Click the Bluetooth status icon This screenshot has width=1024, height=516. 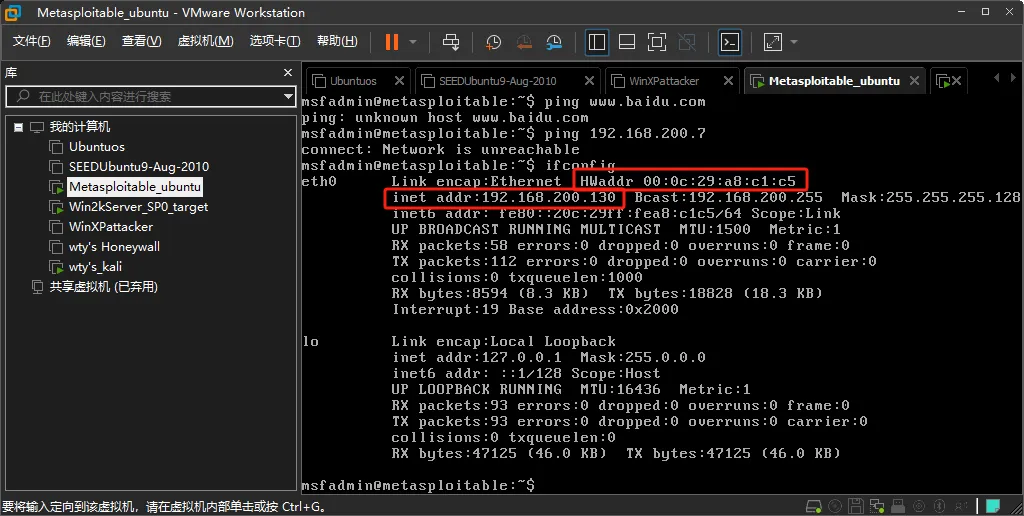pyautogui.click(x=940, y=506)
